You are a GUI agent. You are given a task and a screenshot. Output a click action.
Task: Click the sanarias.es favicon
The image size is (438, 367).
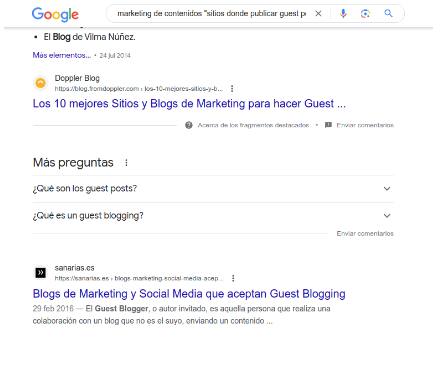click(41, 273)
